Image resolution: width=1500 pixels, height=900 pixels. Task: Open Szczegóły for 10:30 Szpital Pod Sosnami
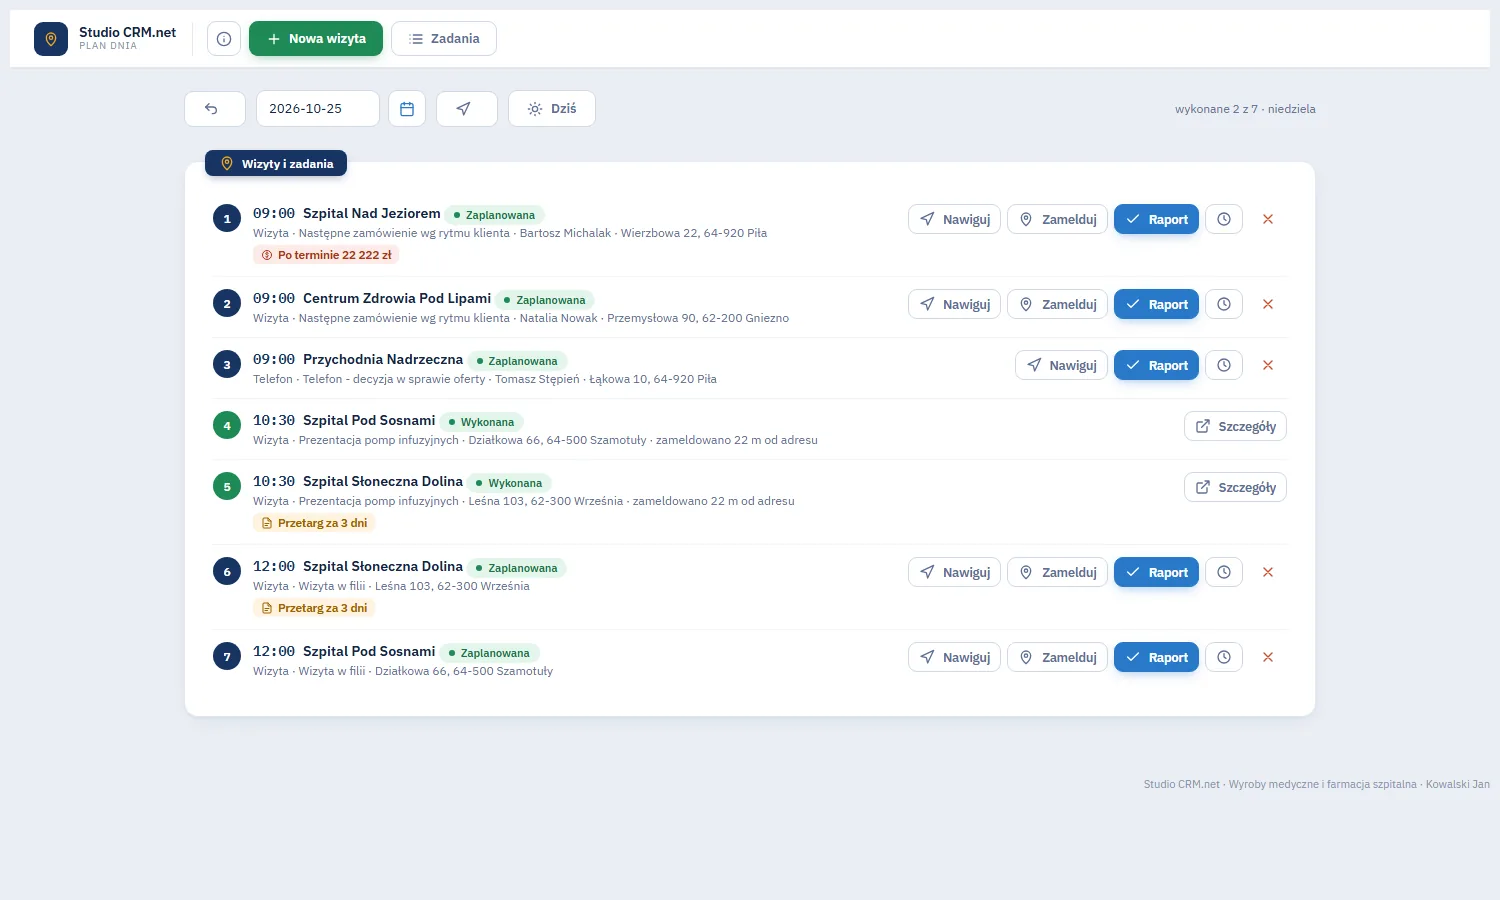pos(1235,426)
